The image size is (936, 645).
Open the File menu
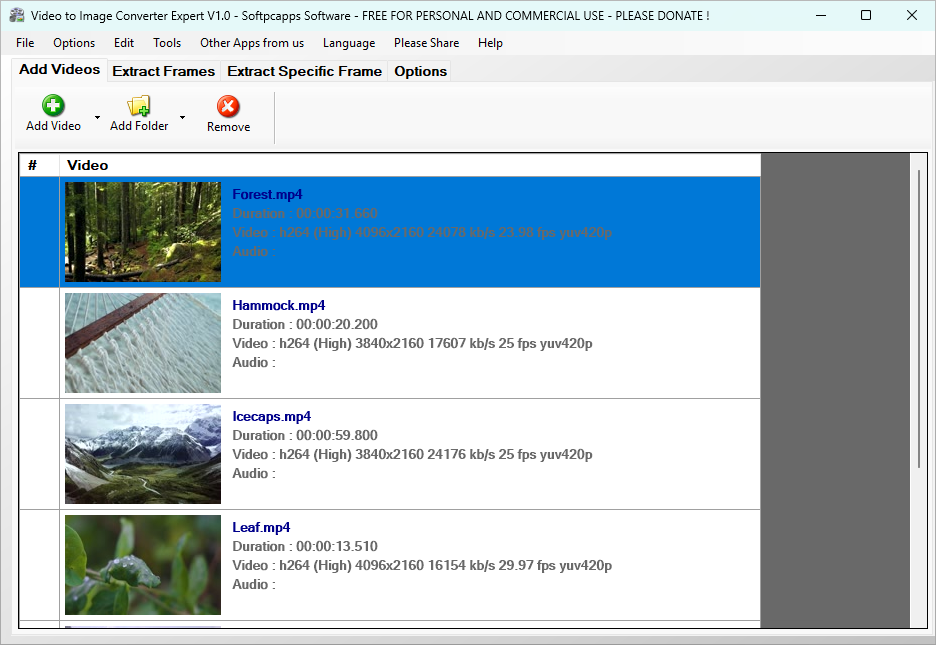[25, 43]
